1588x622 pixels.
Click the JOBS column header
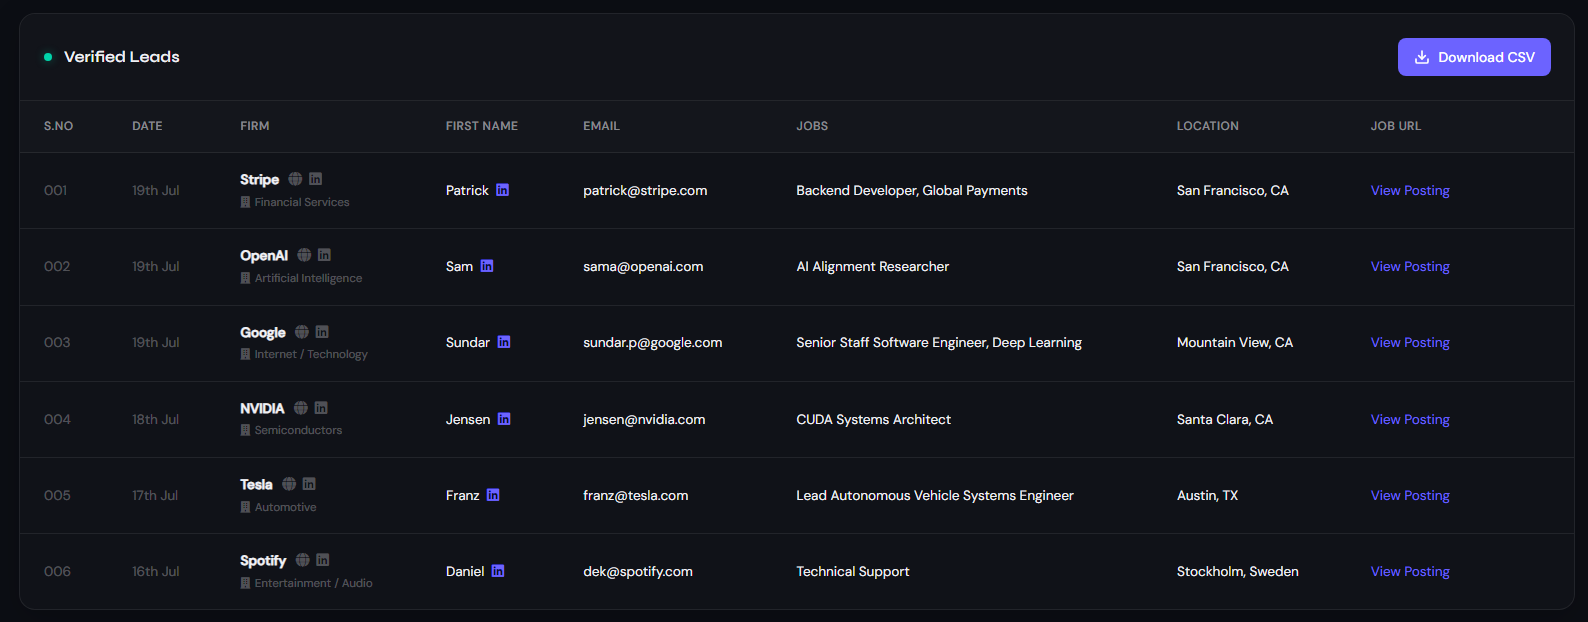tap(812, 126)
